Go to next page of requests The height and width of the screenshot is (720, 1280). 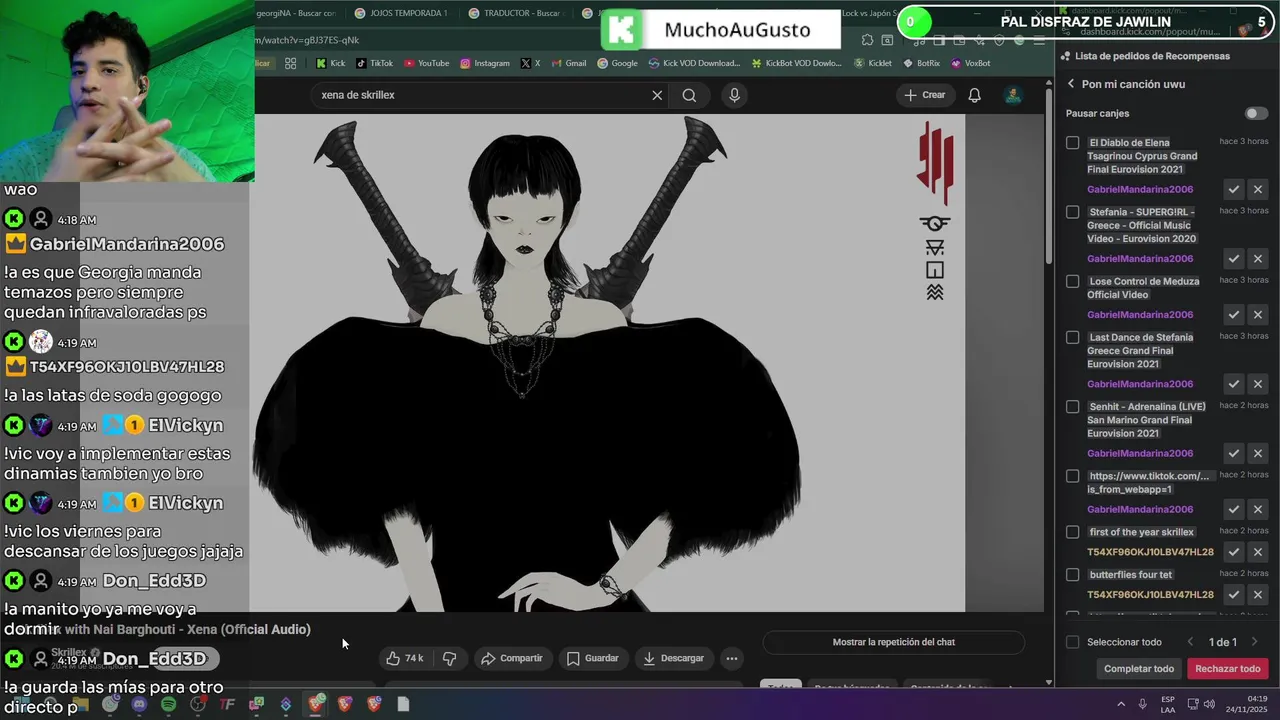pos(1254,642)
